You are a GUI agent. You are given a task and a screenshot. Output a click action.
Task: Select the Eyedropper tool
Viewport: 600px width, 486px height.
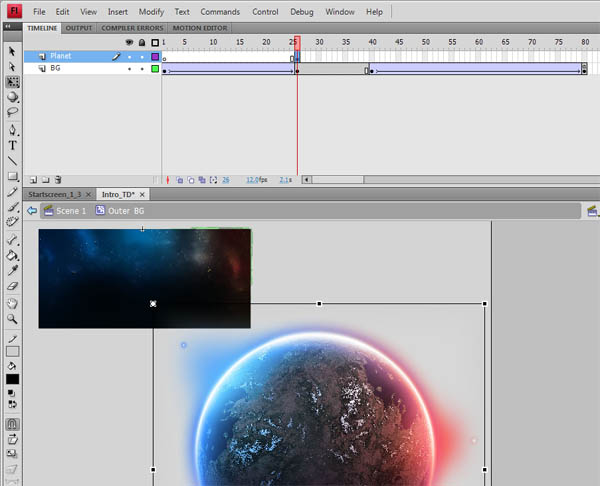point(12,270)
